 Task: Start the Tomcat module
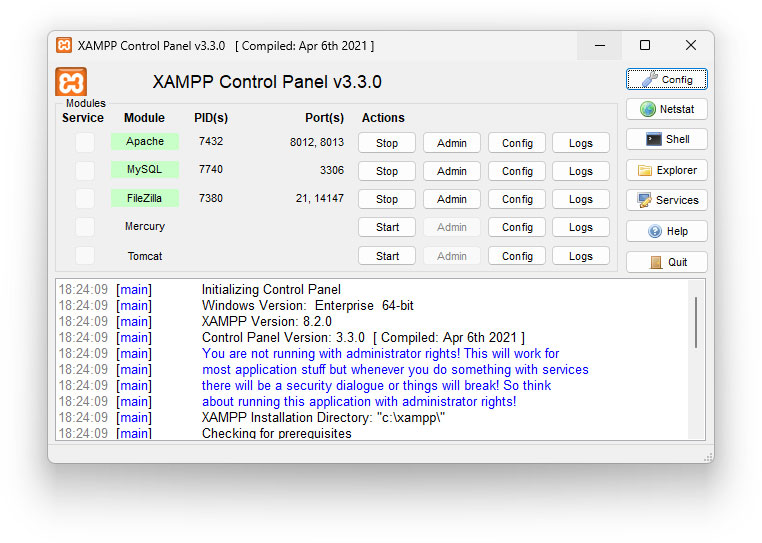387,256
